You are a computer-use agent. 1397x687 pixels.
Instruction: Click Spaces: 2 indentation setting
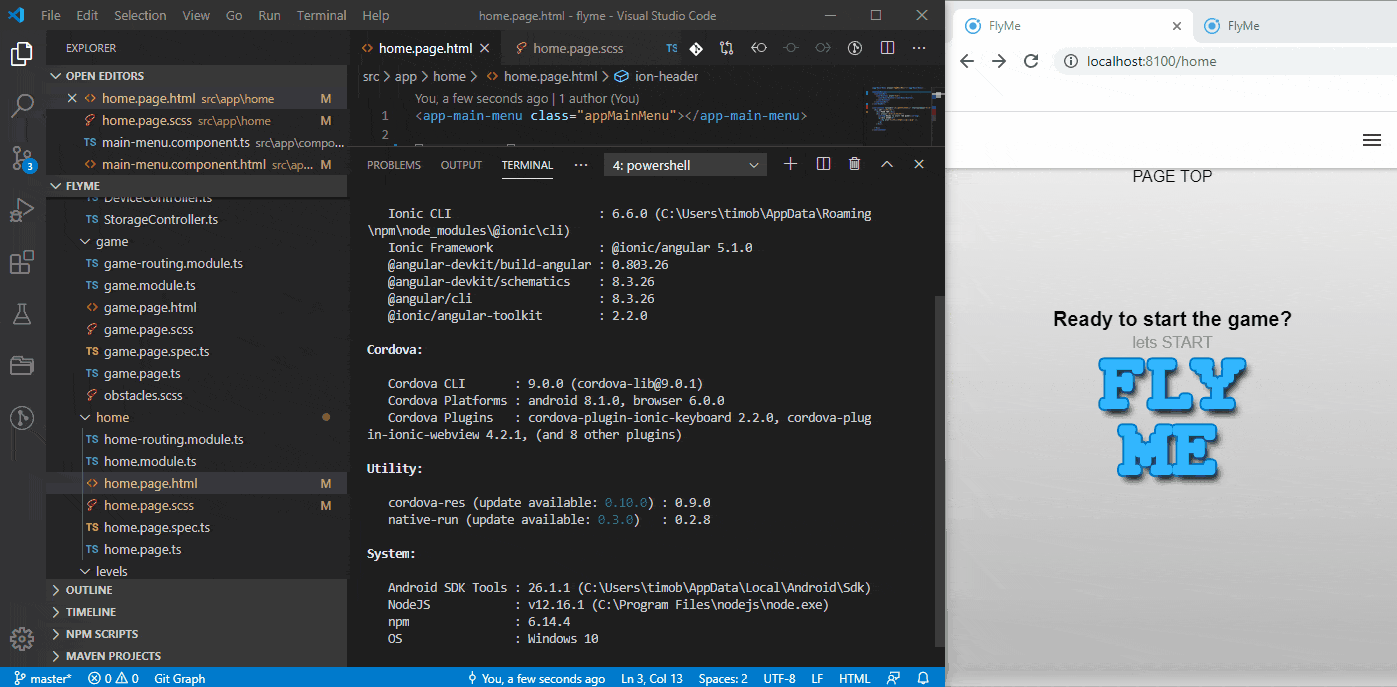723,678
